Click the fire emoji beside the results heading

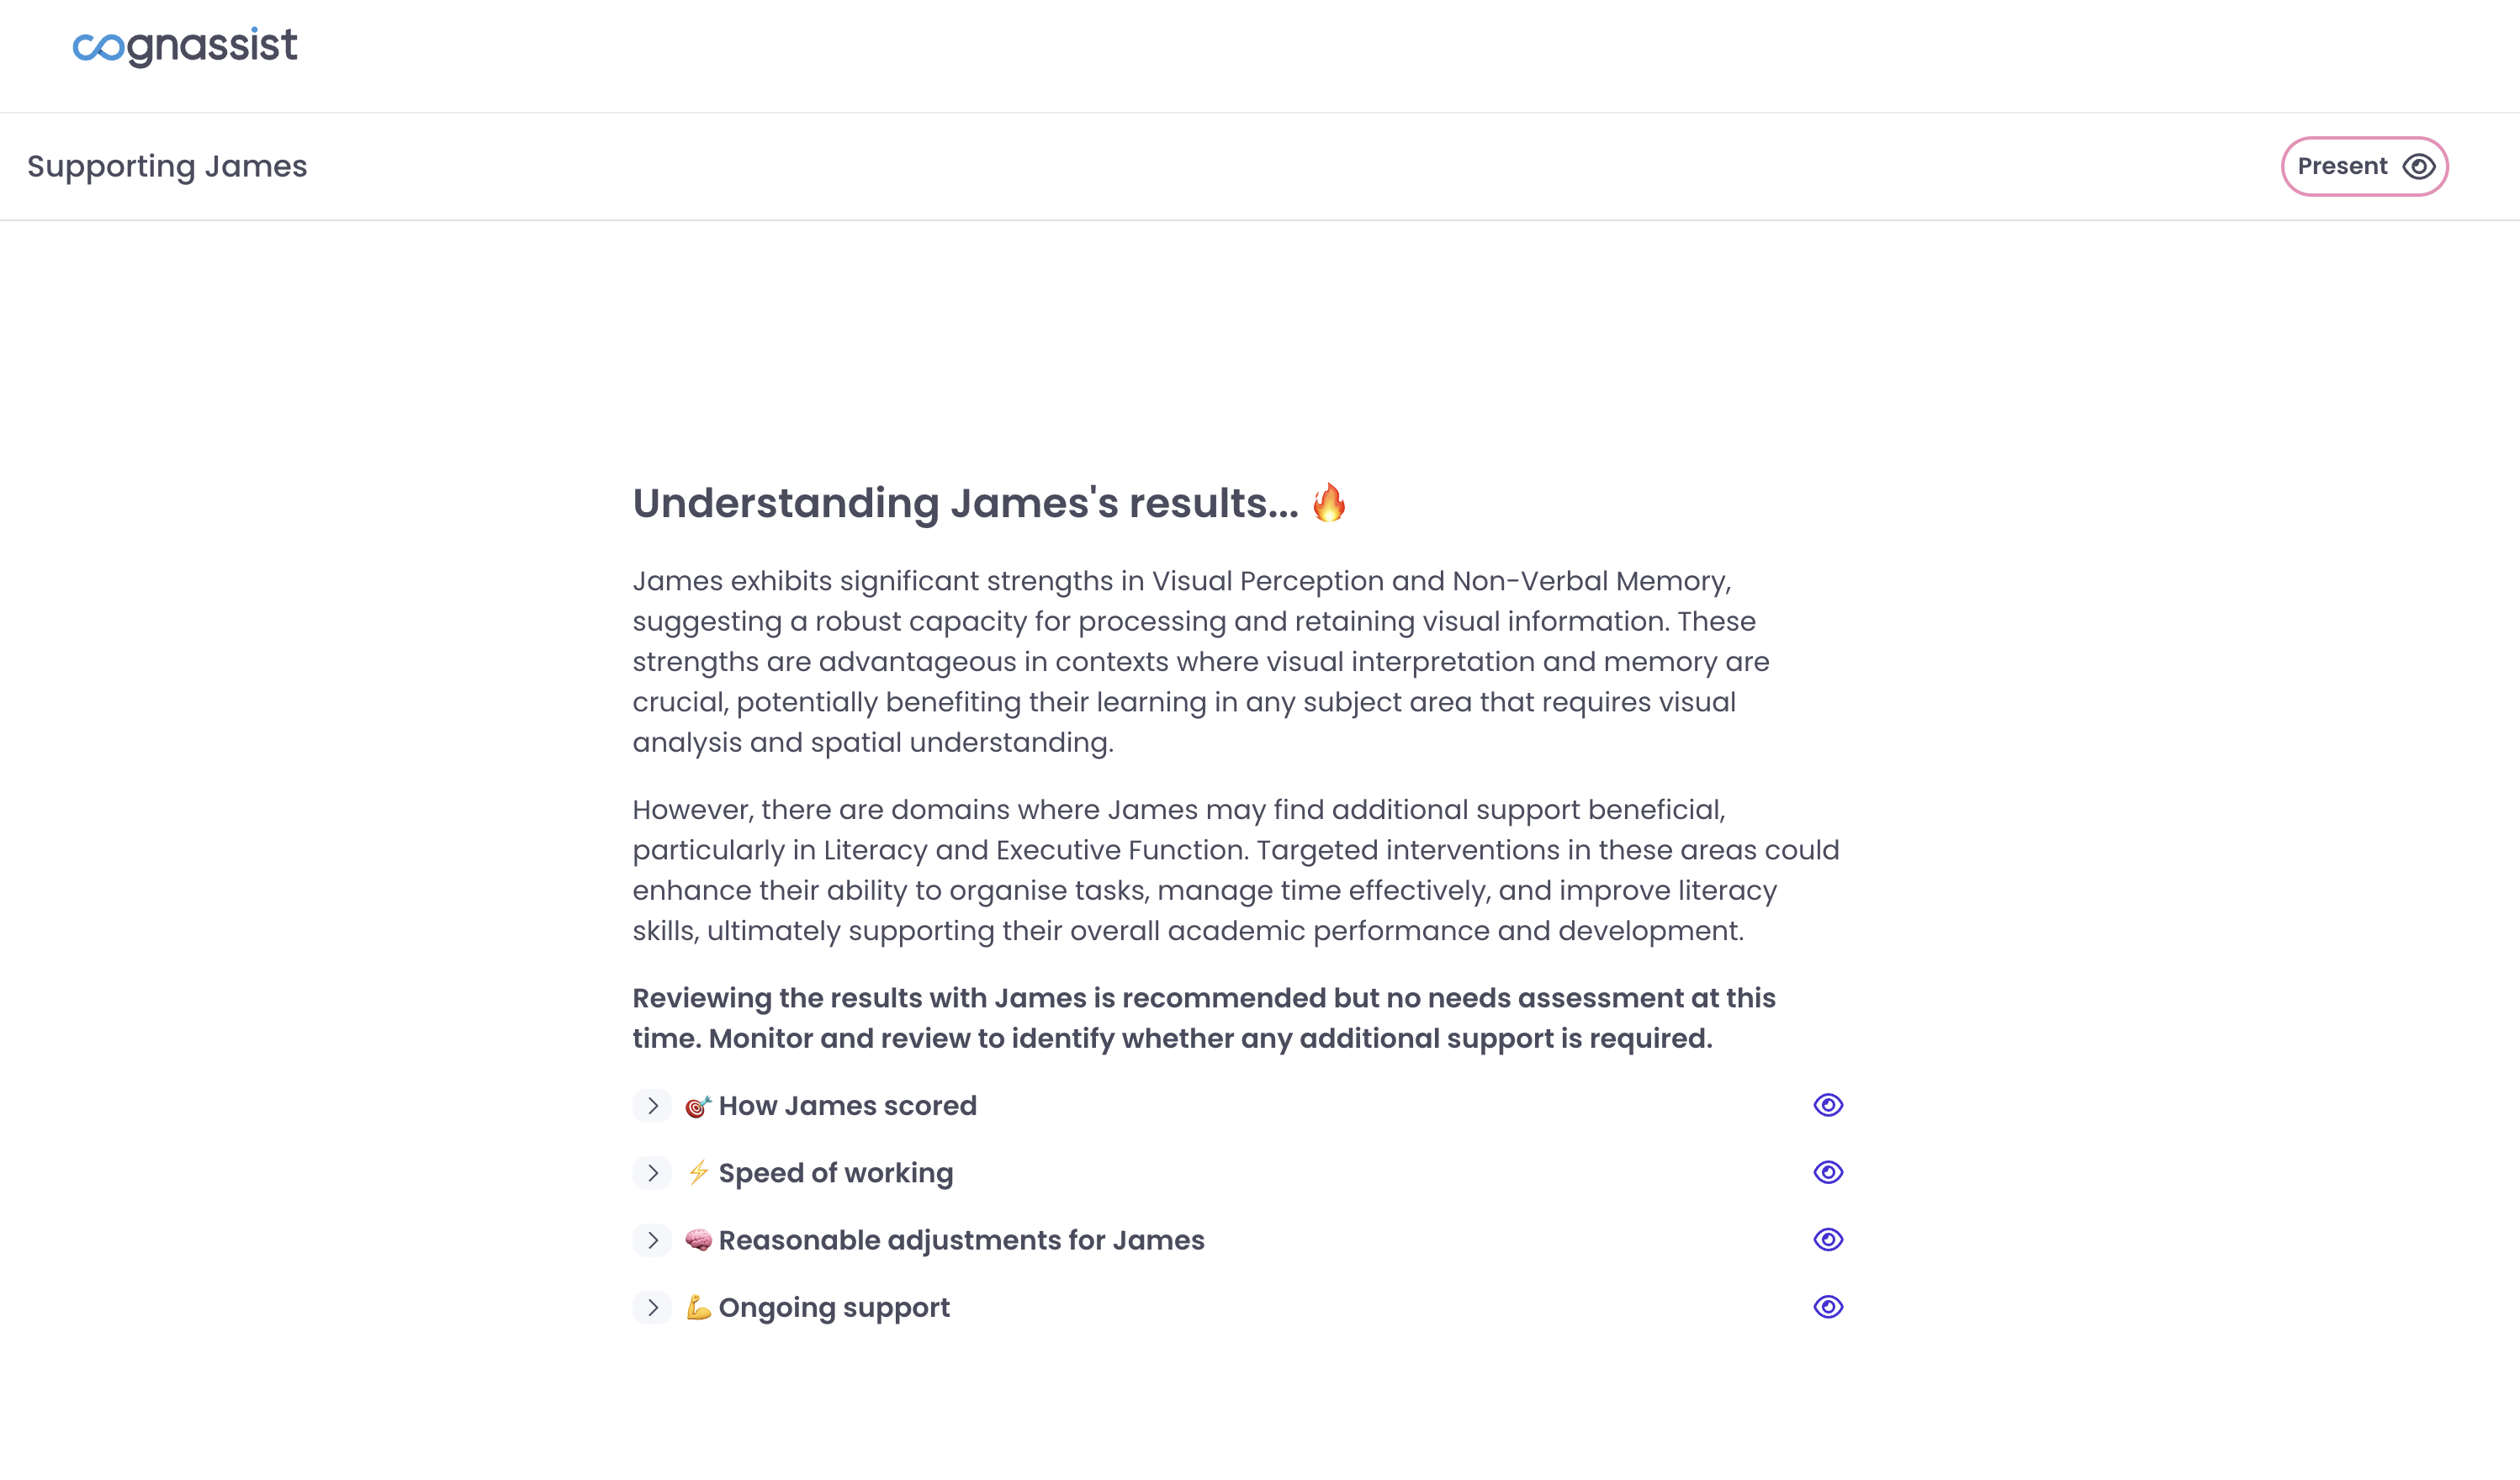pos(1329,503)
